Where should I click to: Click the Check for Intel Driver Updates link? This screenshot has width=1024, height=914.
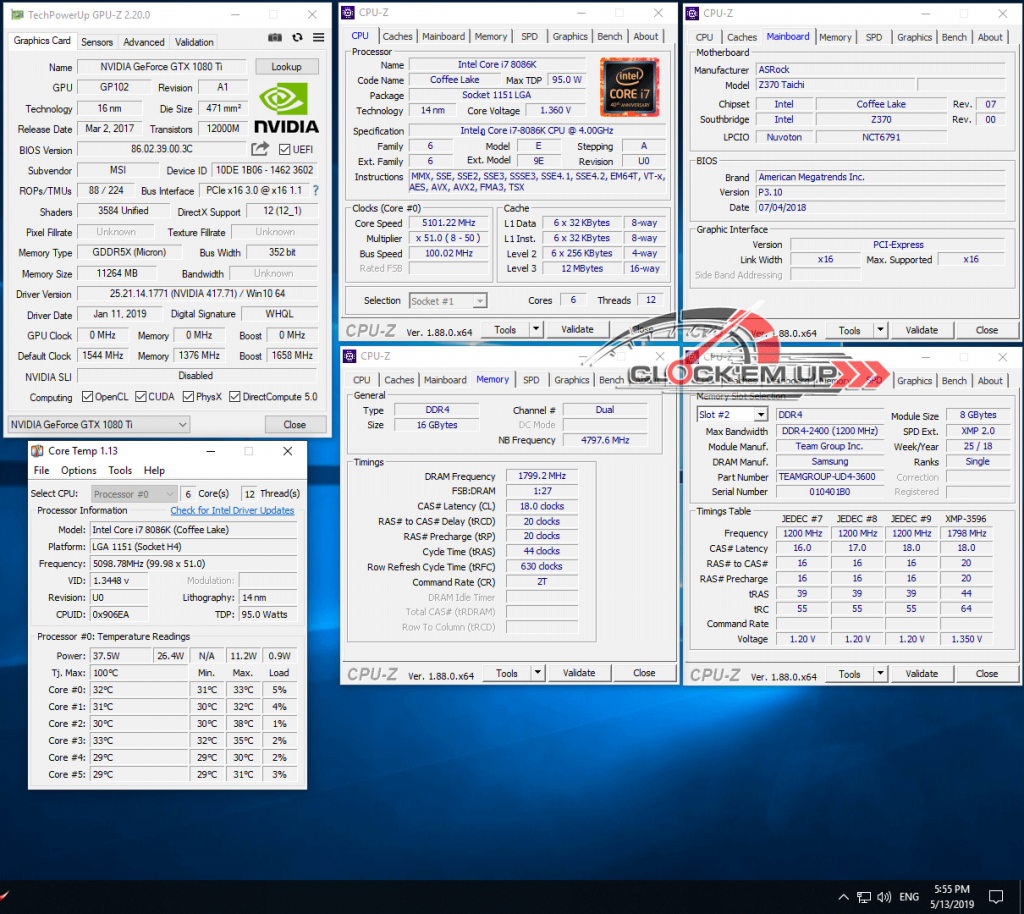click(232, 510)
